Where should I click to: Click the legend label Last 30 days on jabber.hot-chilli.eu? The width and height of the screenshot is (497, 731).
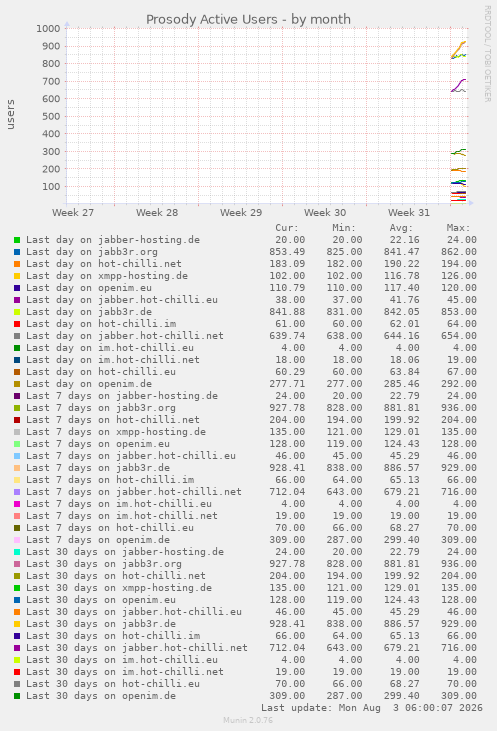tap(134, 612)
